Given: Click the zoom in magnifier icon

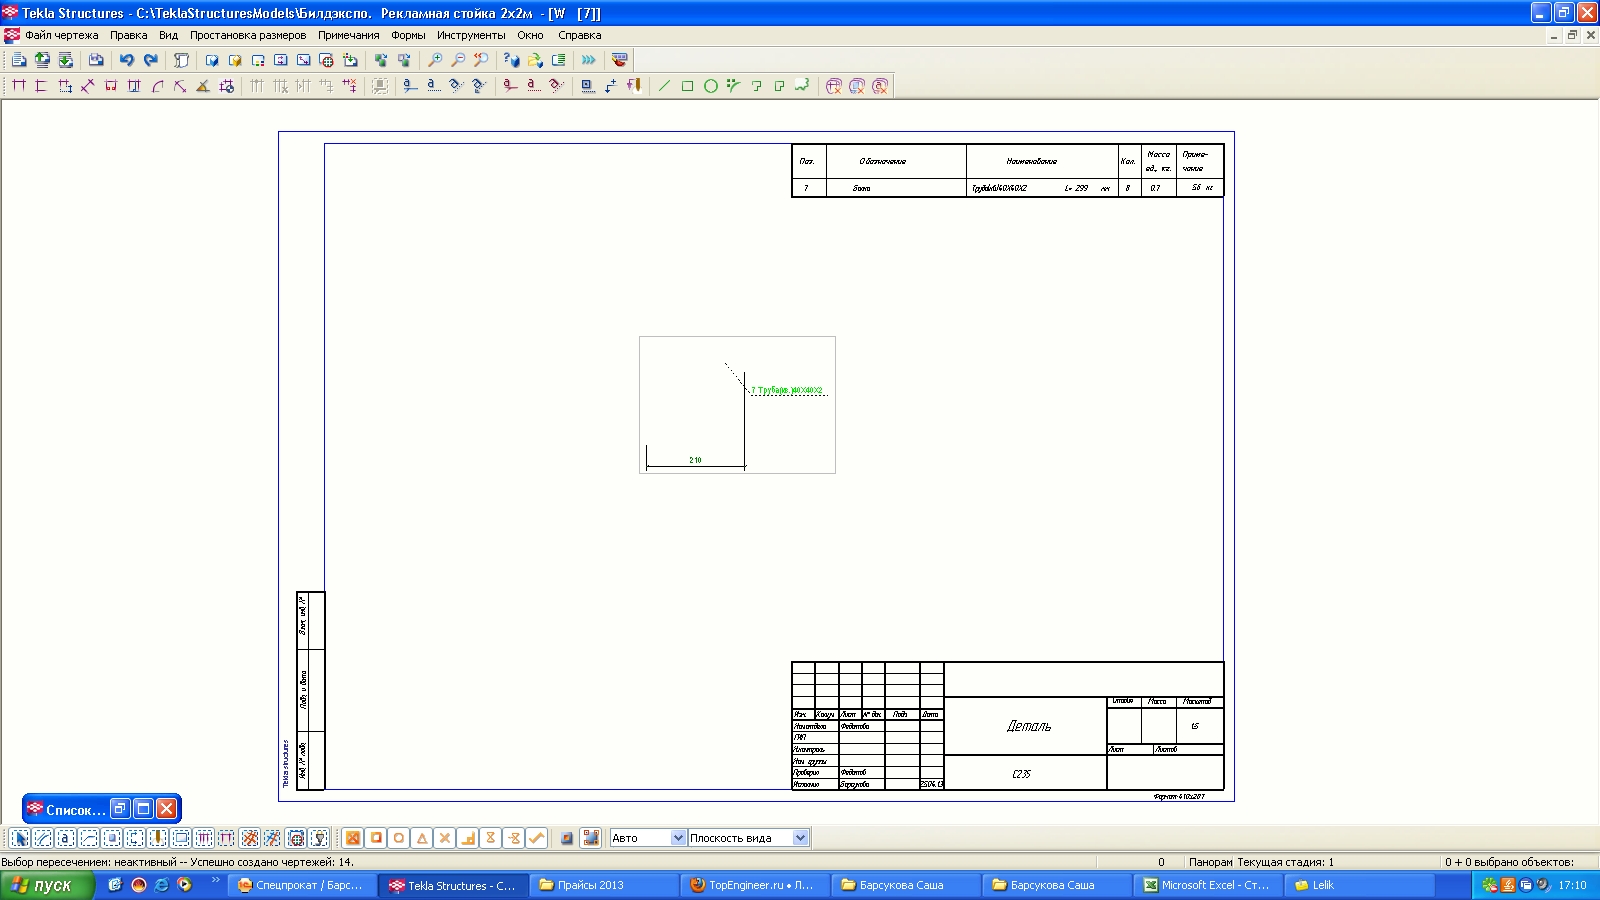Looking at the screenshot, I should point(435,60).
